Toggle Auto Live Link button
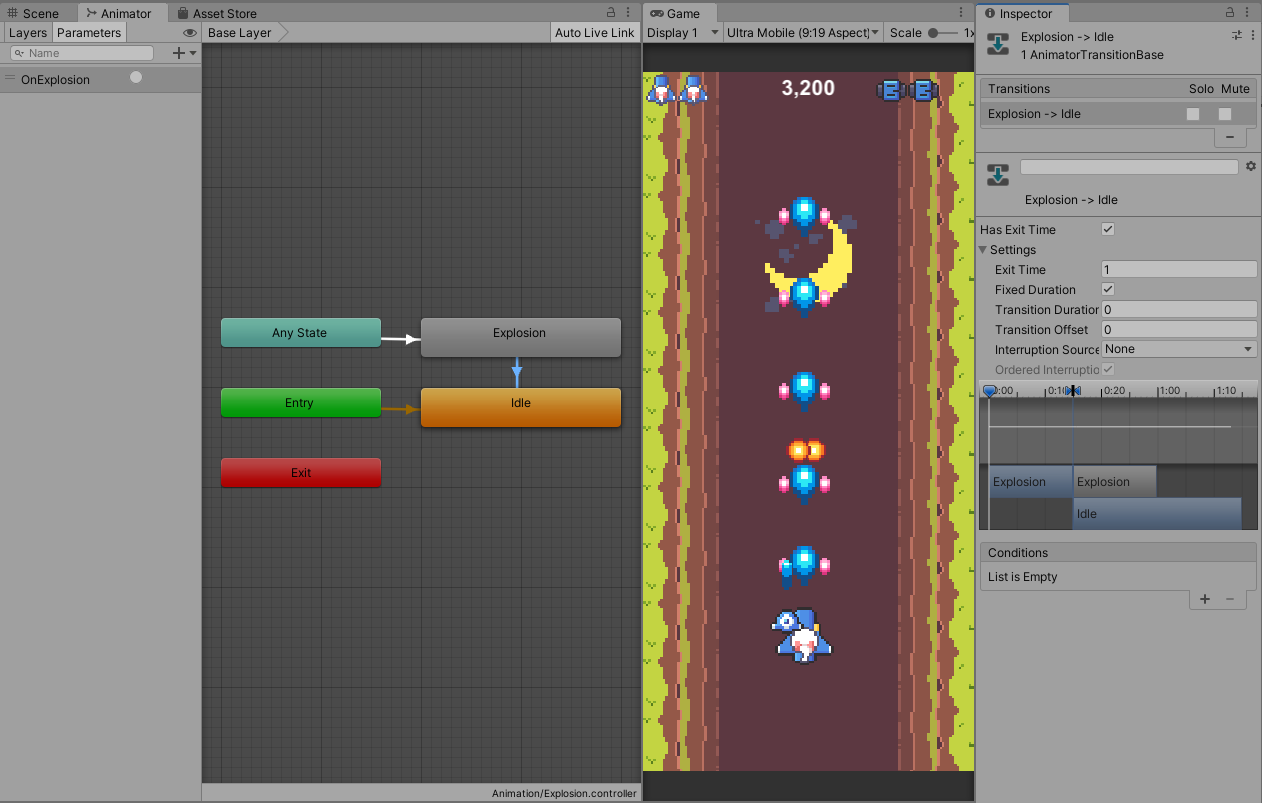The image size is (1262, 803). click(x=595, y=32)
